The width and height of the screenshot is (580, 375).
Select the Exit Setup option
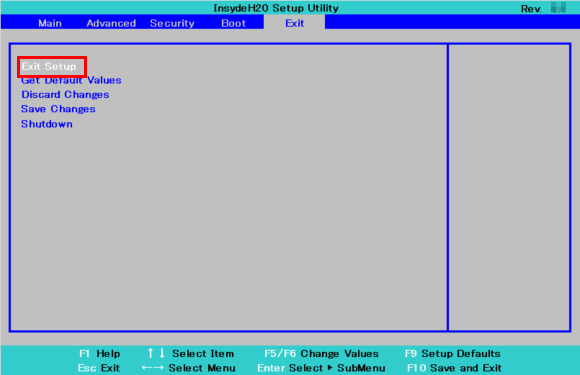coord(49,67)
